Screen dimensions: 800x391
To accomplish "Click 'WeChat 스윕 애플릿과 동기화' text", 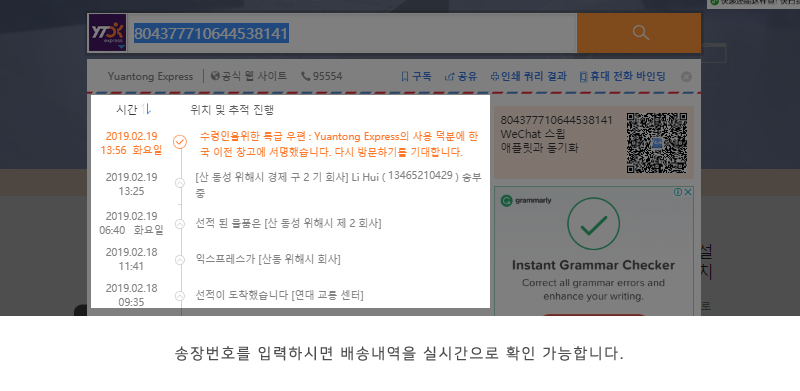I will click(x=540, y=141).
